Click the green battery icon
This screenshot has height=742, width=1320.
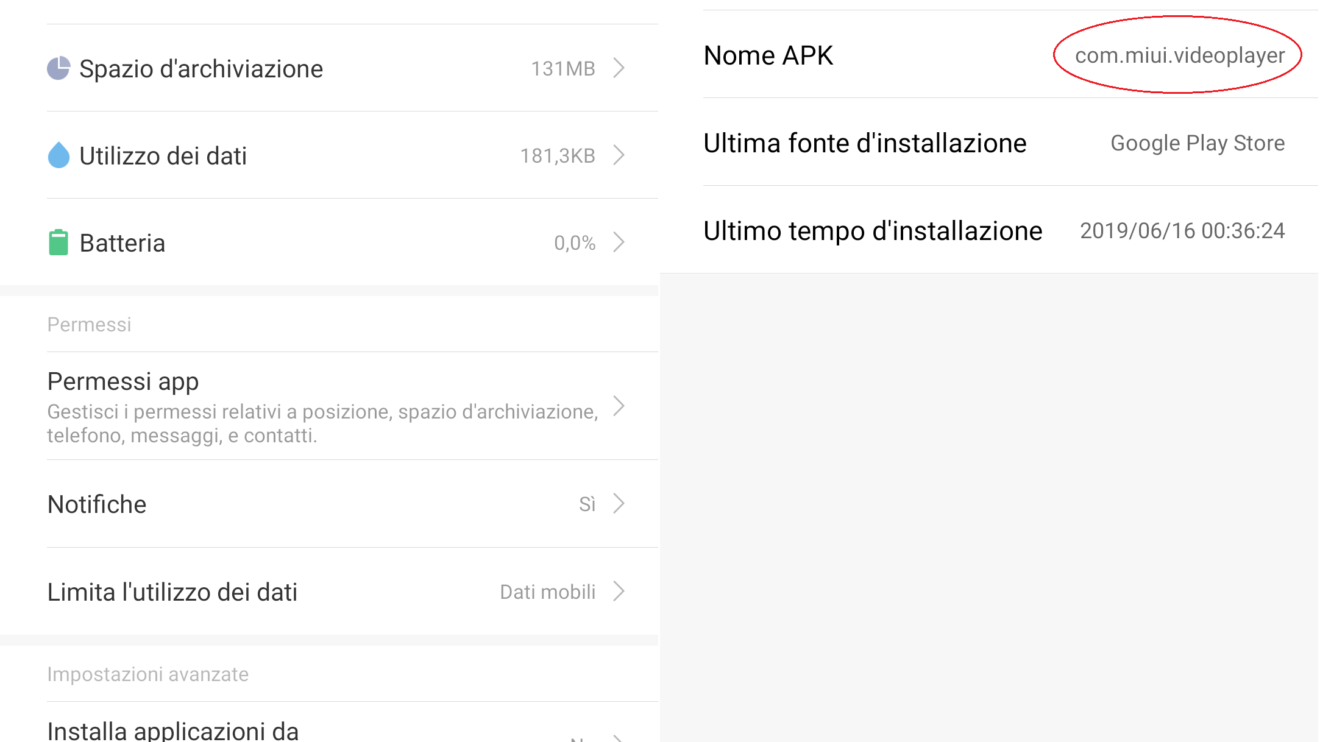[x=58, y=242]
